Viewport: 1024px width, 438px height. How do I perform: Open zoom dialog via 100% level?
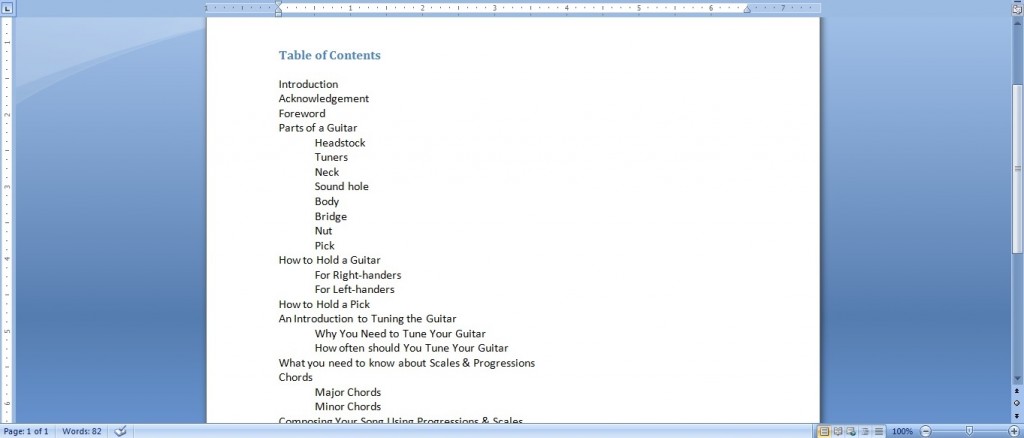coord(901,431)
